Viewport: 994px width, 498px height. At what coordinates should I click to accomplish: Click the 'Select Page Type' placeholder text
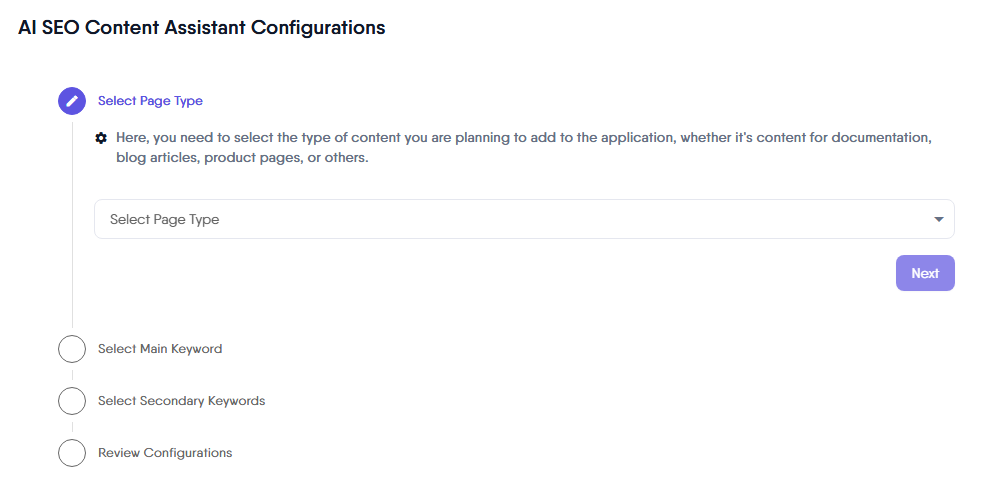(x=164, y=220)
